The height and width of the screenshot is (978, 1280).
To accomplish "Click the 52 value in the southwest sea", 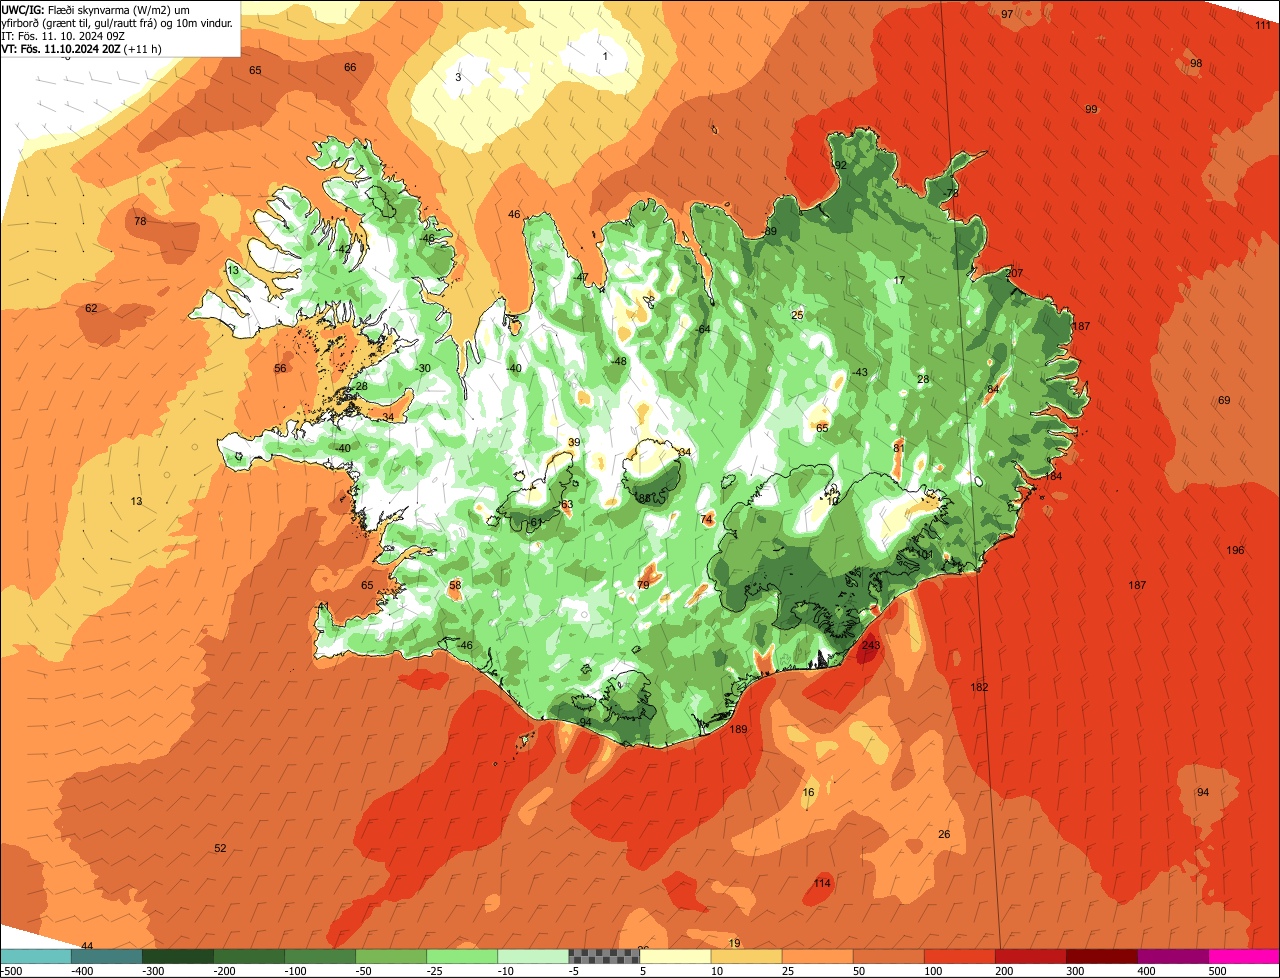I will click(220, 848).
